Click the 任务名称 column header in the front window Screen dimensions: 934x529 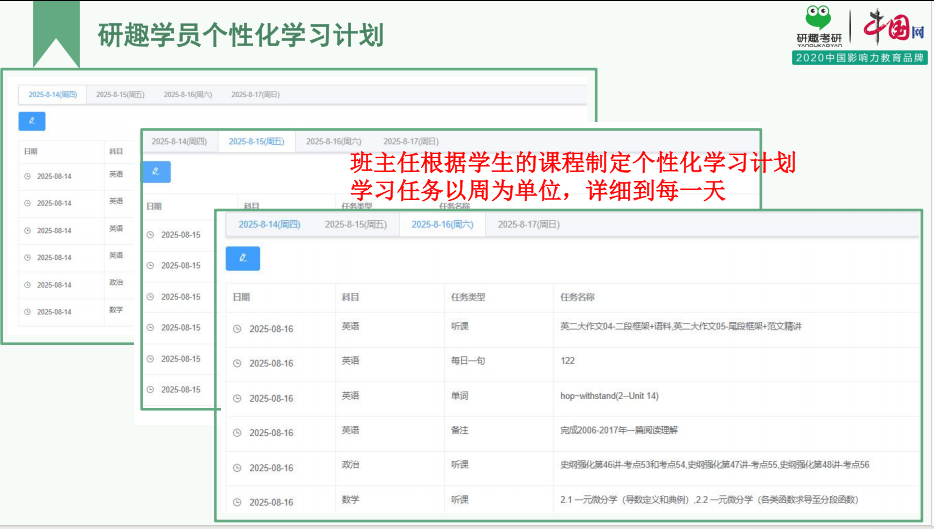(x=577, y=297)
